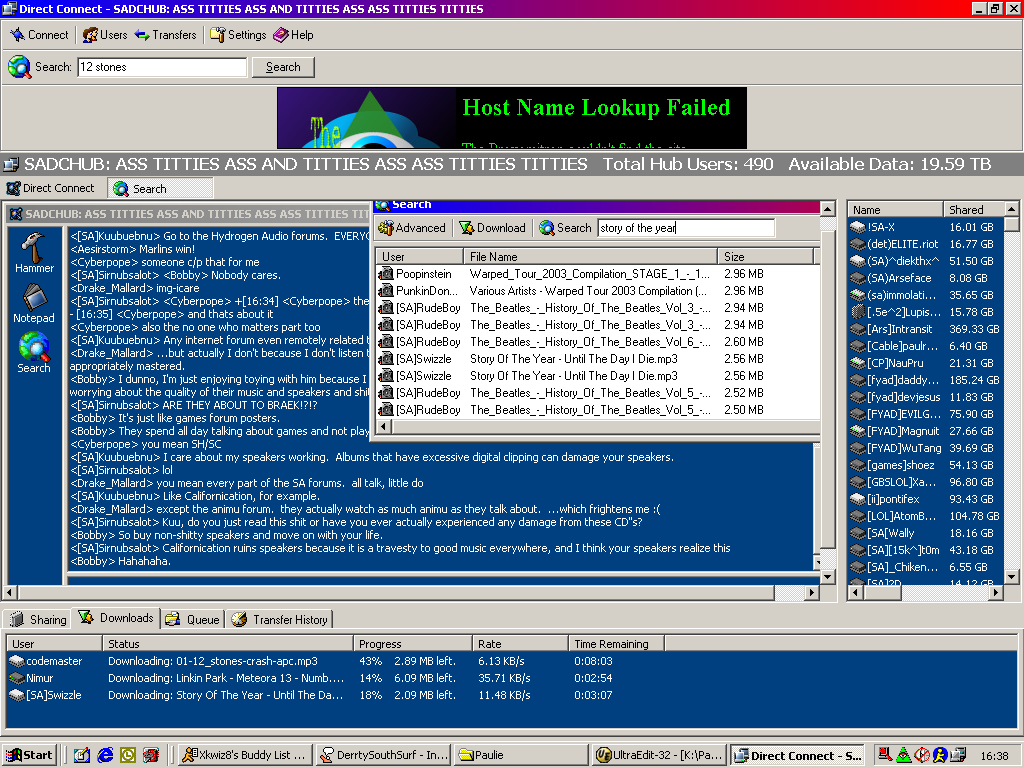Open the Users toolbar button
This screenshot has width=1024, height=768.
[104, 35]
